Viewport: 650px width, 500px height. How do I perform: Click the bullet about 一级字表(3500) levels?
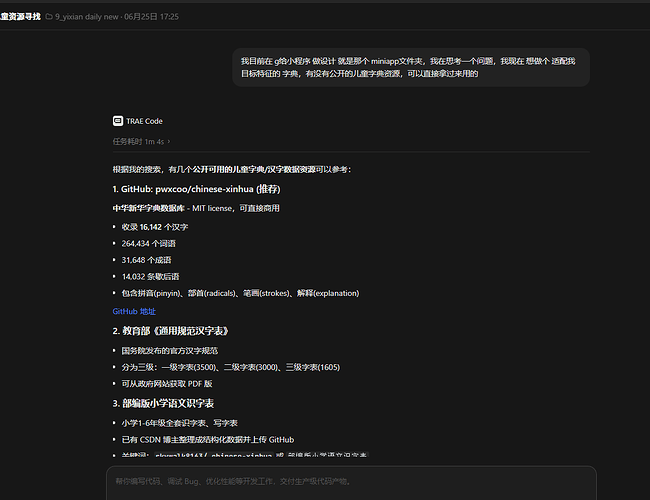[230, 367]
